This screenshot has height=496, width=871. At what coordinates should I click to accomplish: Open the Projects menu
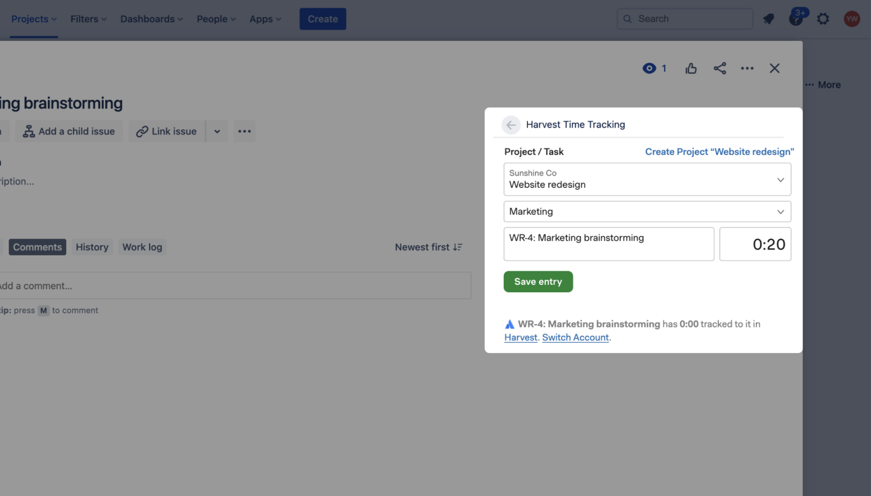[x=34, y=19]
